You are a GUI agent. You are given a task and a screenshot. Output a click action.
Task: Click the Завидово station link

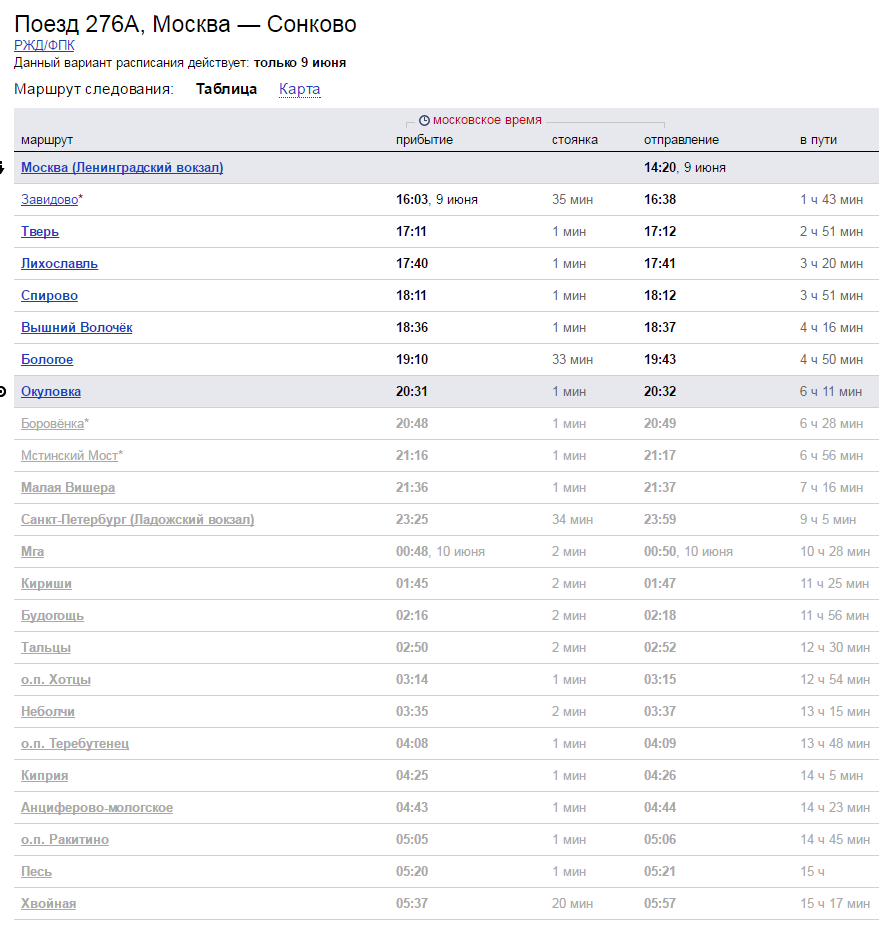pos(49,200)
